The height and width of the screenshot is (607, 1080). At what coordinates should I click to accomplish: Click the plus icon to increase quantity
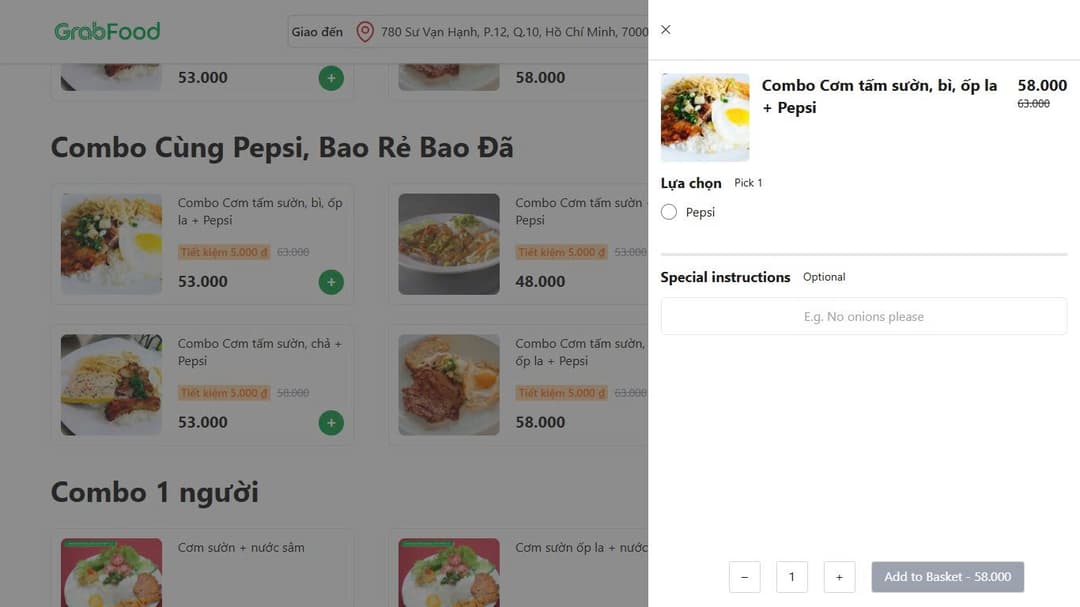[x=839, y=577]
